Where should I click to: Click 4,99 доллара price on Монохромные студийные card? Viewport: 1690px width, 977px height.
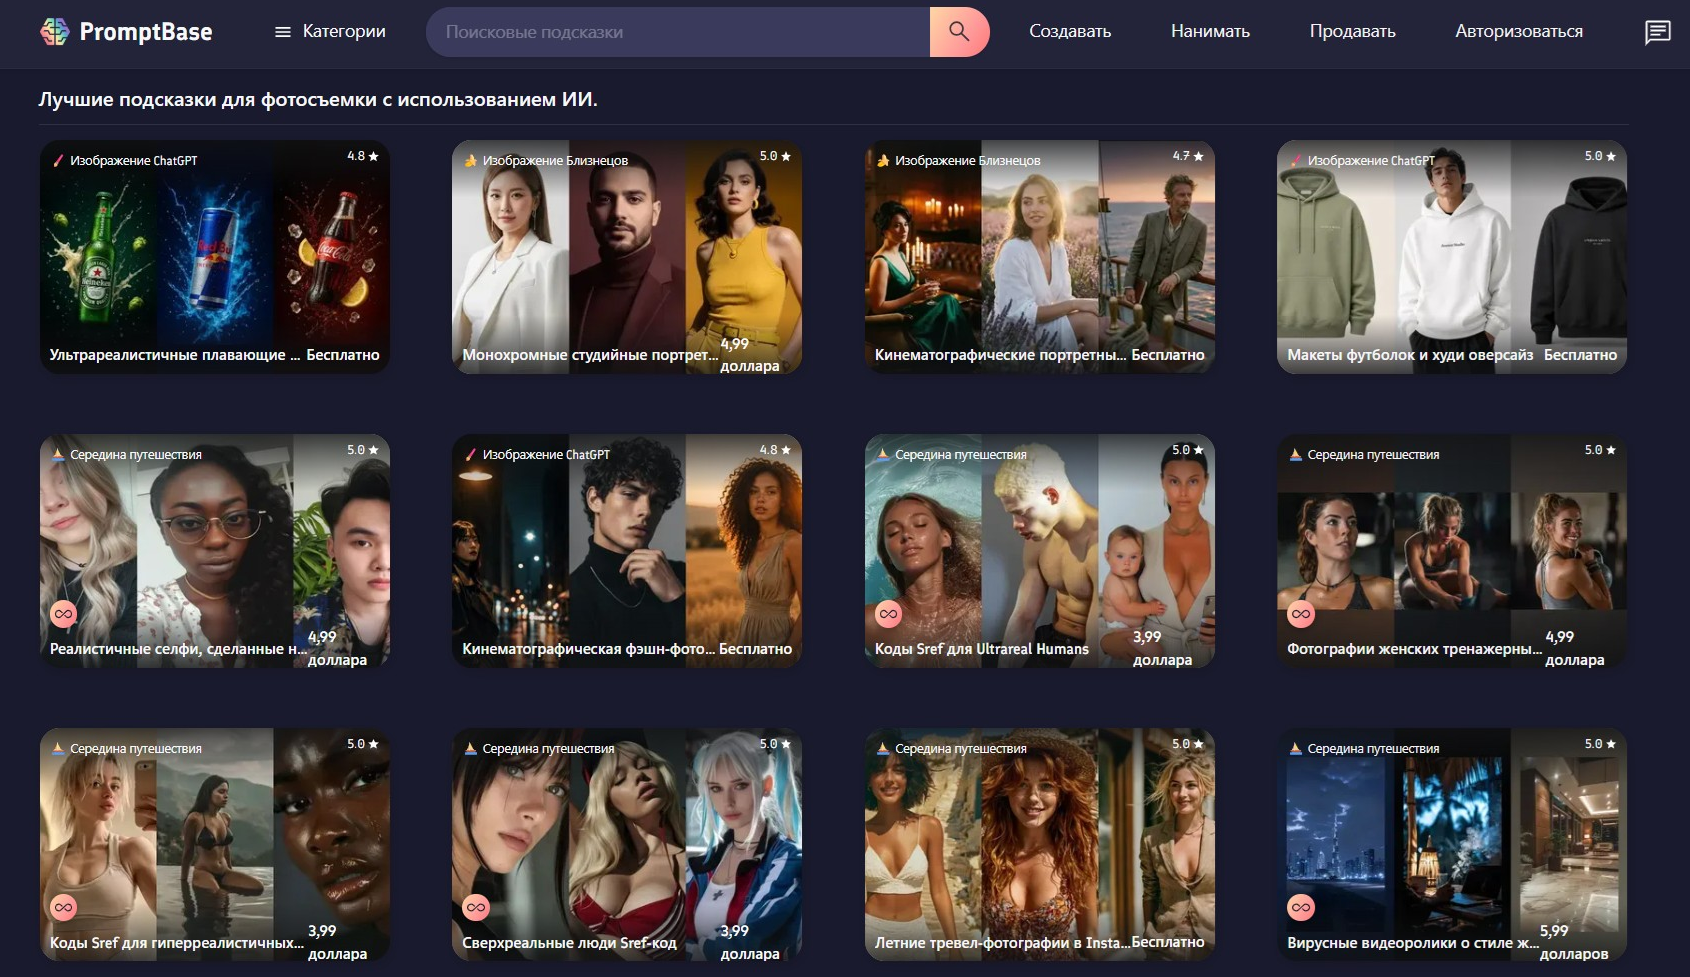click(750, 355)
